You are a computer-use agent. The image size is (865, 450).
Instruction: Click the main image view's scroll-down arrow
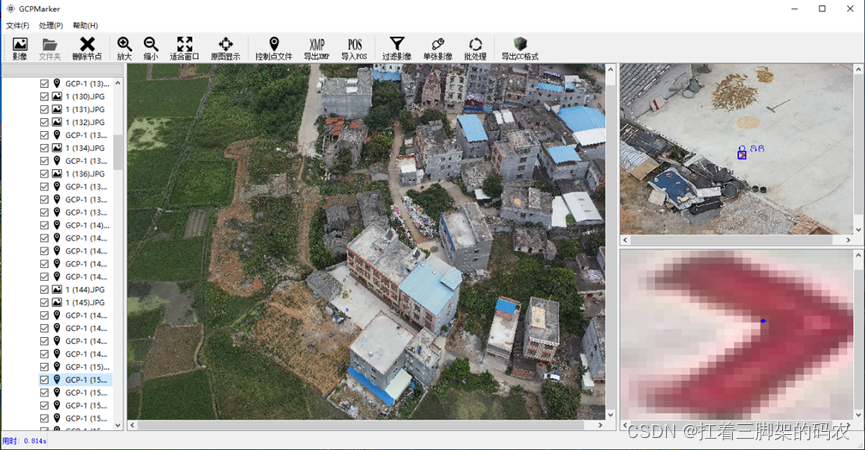611,415
